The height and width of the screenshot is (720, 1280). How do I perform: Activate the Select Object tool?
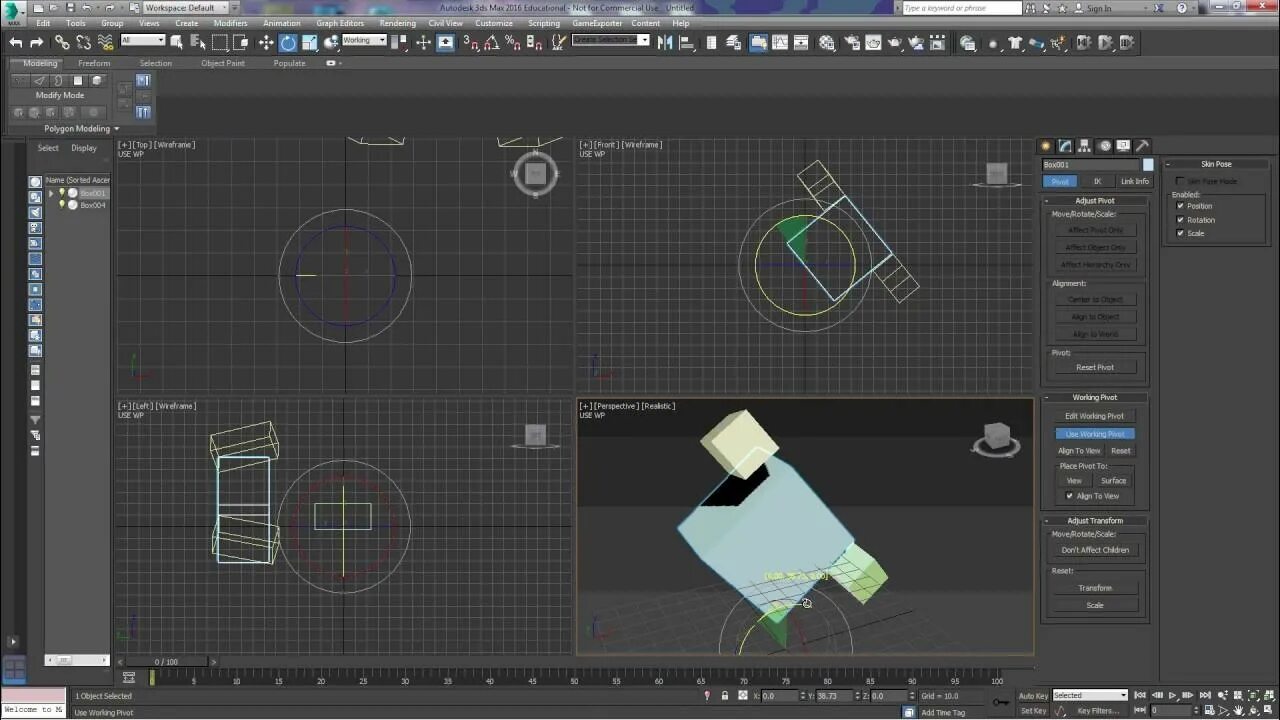click(177, 42)
